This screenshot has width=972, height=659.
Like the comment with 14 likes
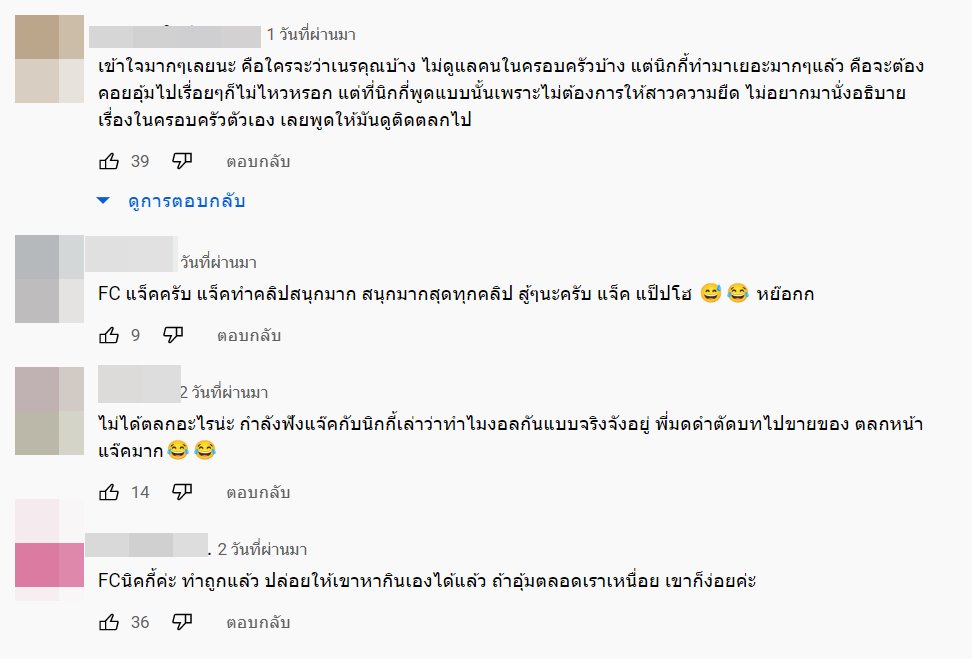pyautogui.click(x=109, y=491)
